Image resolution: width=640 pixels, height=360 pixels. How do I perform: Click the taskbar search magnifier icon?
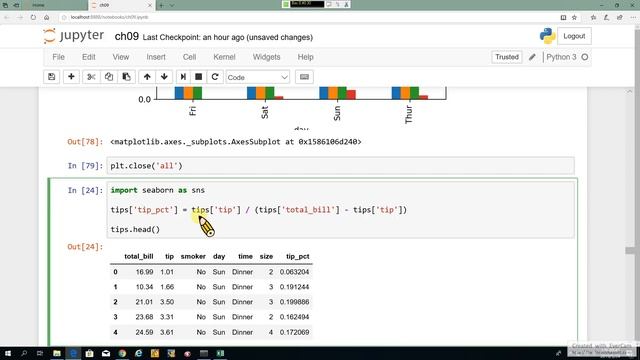pos(24,353)
